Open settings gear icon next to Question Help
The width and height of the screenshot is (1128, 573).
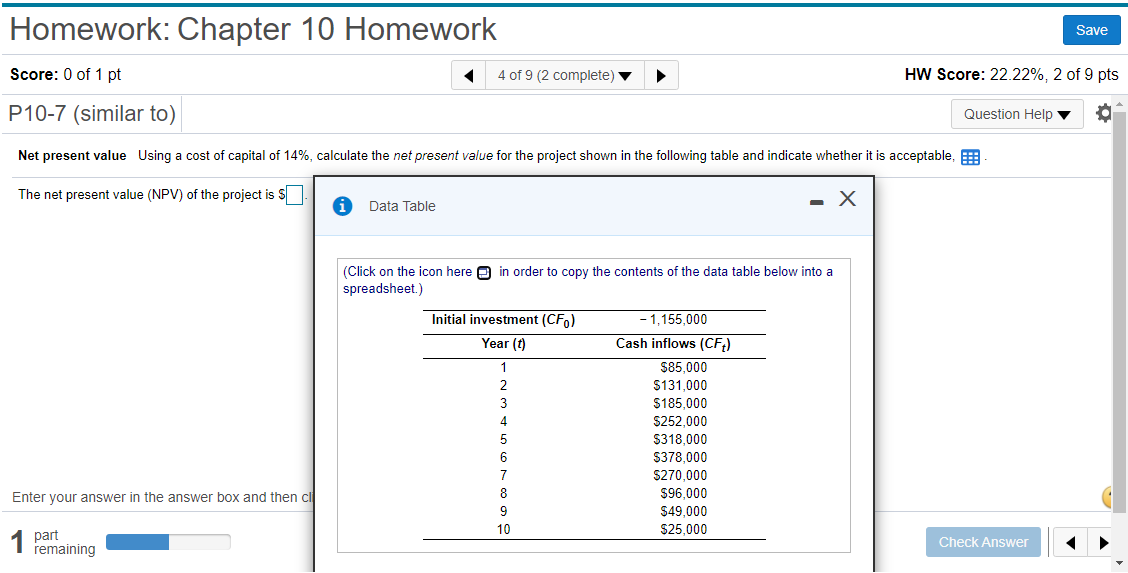tap(1103, 113)
